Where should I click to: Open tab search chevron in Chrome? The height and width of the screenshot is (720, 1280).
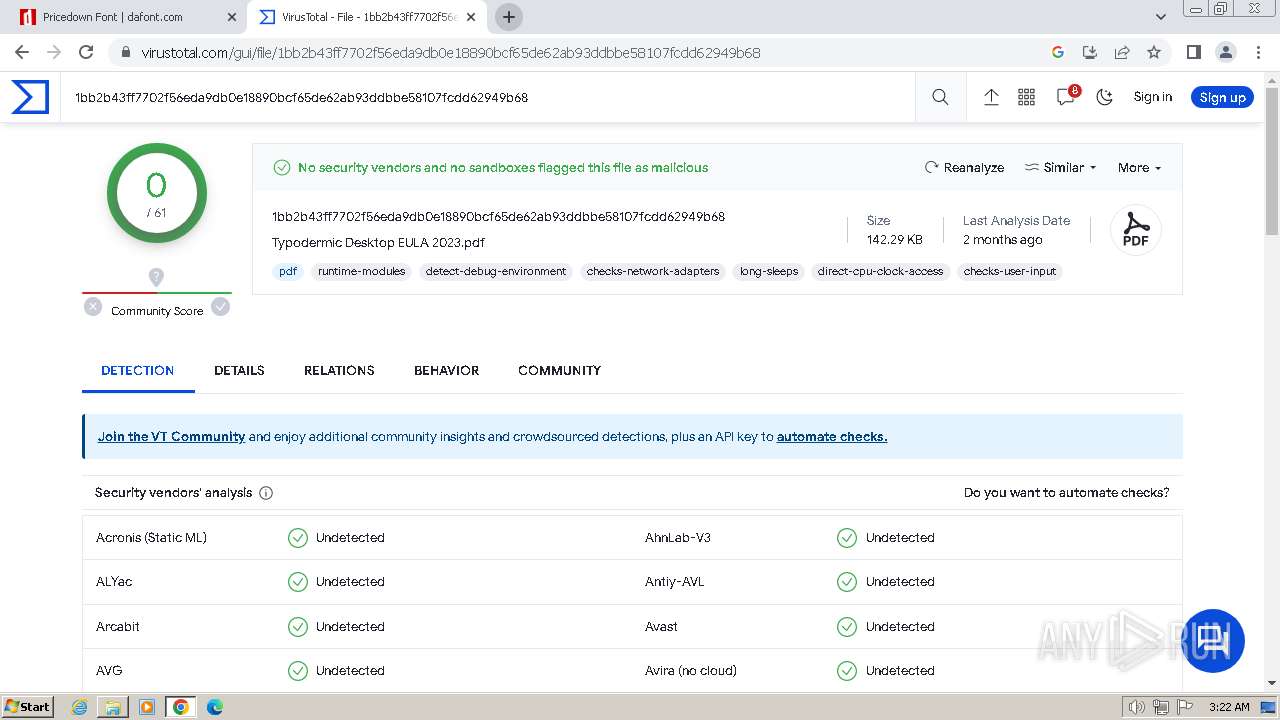1161,17
